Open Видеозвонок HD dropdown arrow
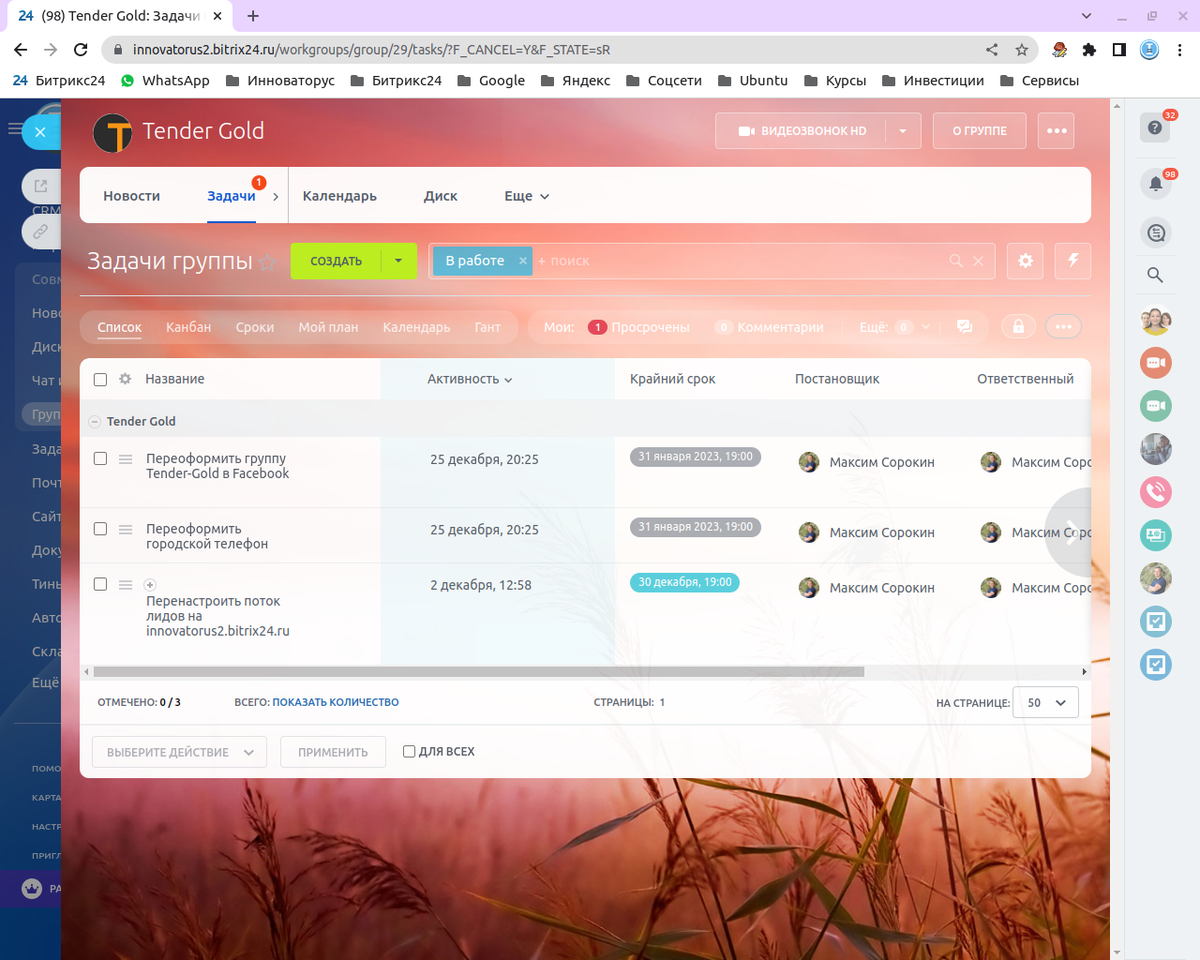This screenshot has height=960, width=1200. [904, 131]
